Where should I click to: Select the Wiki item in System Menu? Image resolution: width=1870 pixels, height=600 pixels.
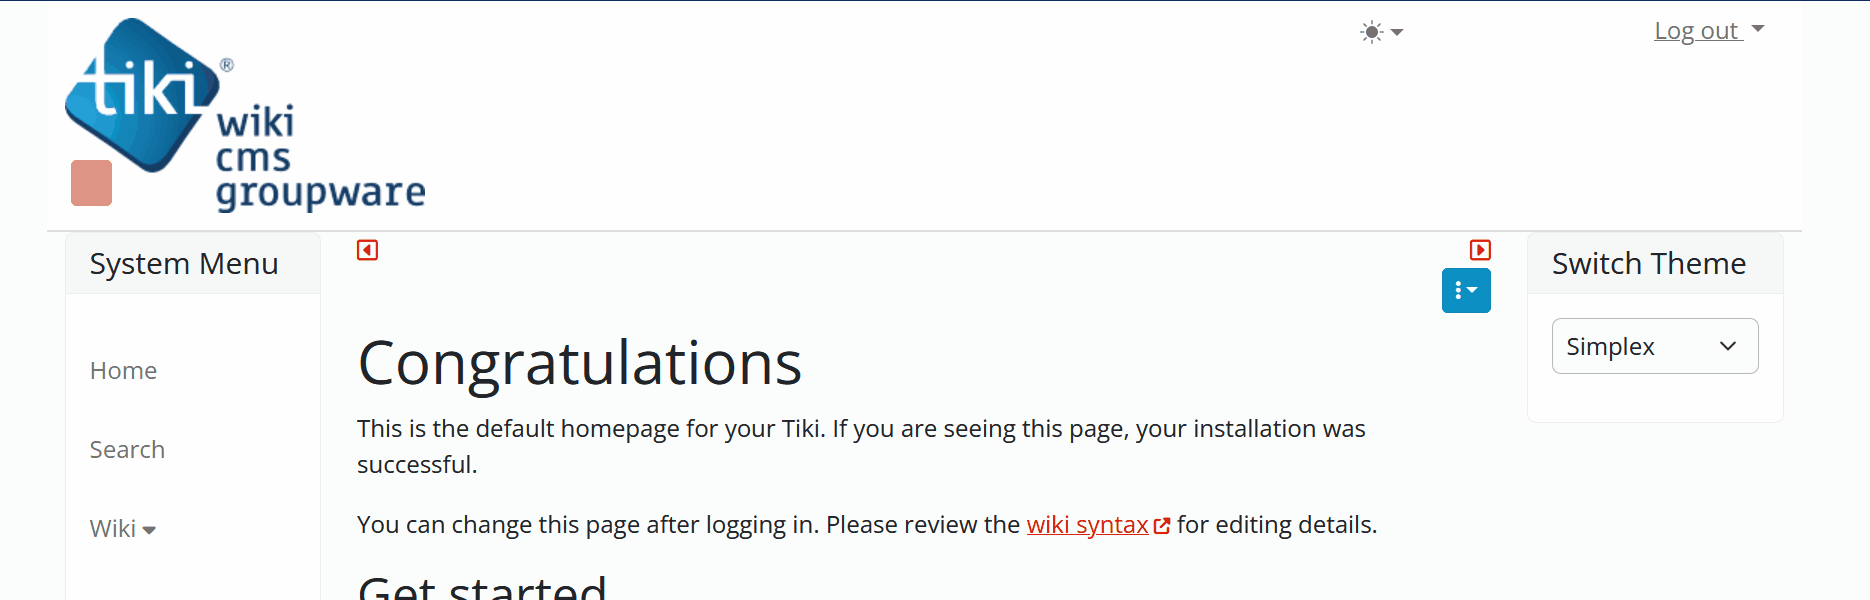coord(112,529)
